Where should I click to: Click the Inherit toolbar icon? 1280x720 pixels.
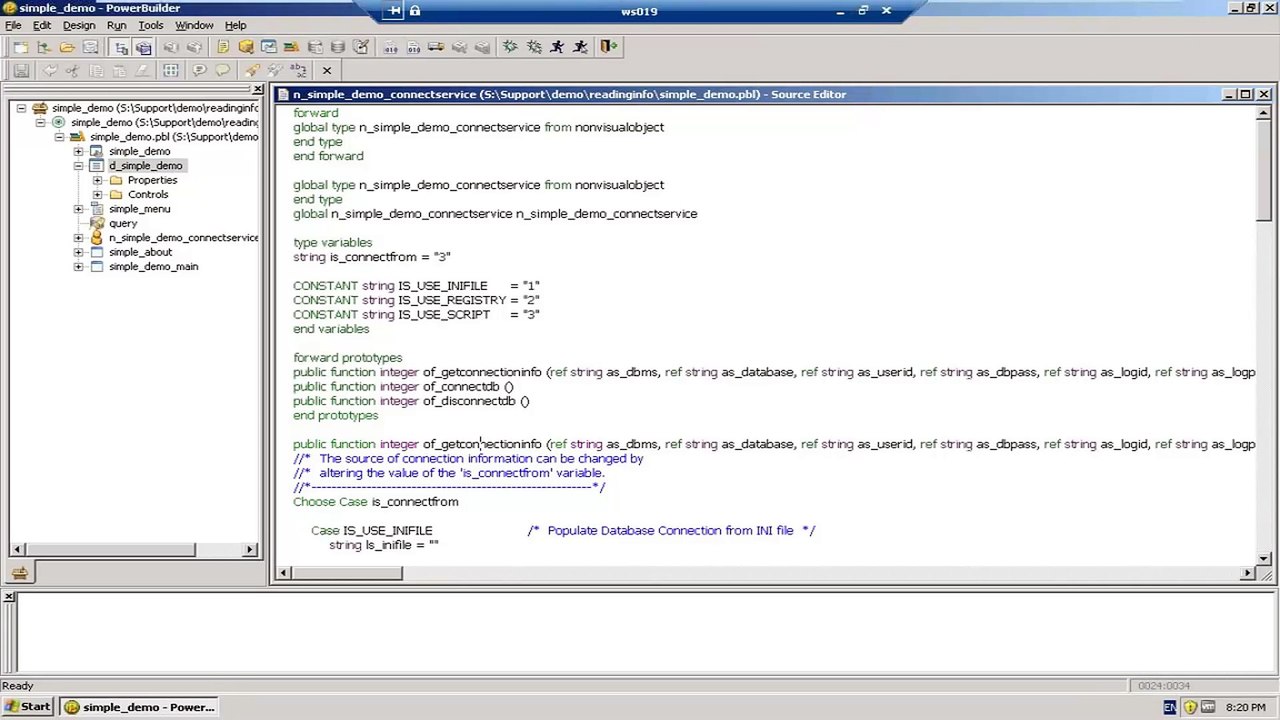[44, 47]
